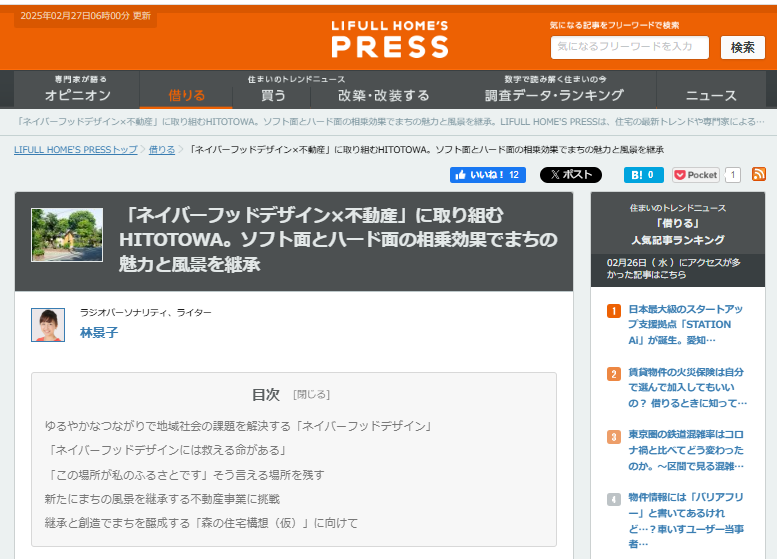The height and width of the screenshot is (559, 777).
Task: Go to LIFULL HOME'S PRESSトップ breadcrumb link
Action: coord(76,150)
